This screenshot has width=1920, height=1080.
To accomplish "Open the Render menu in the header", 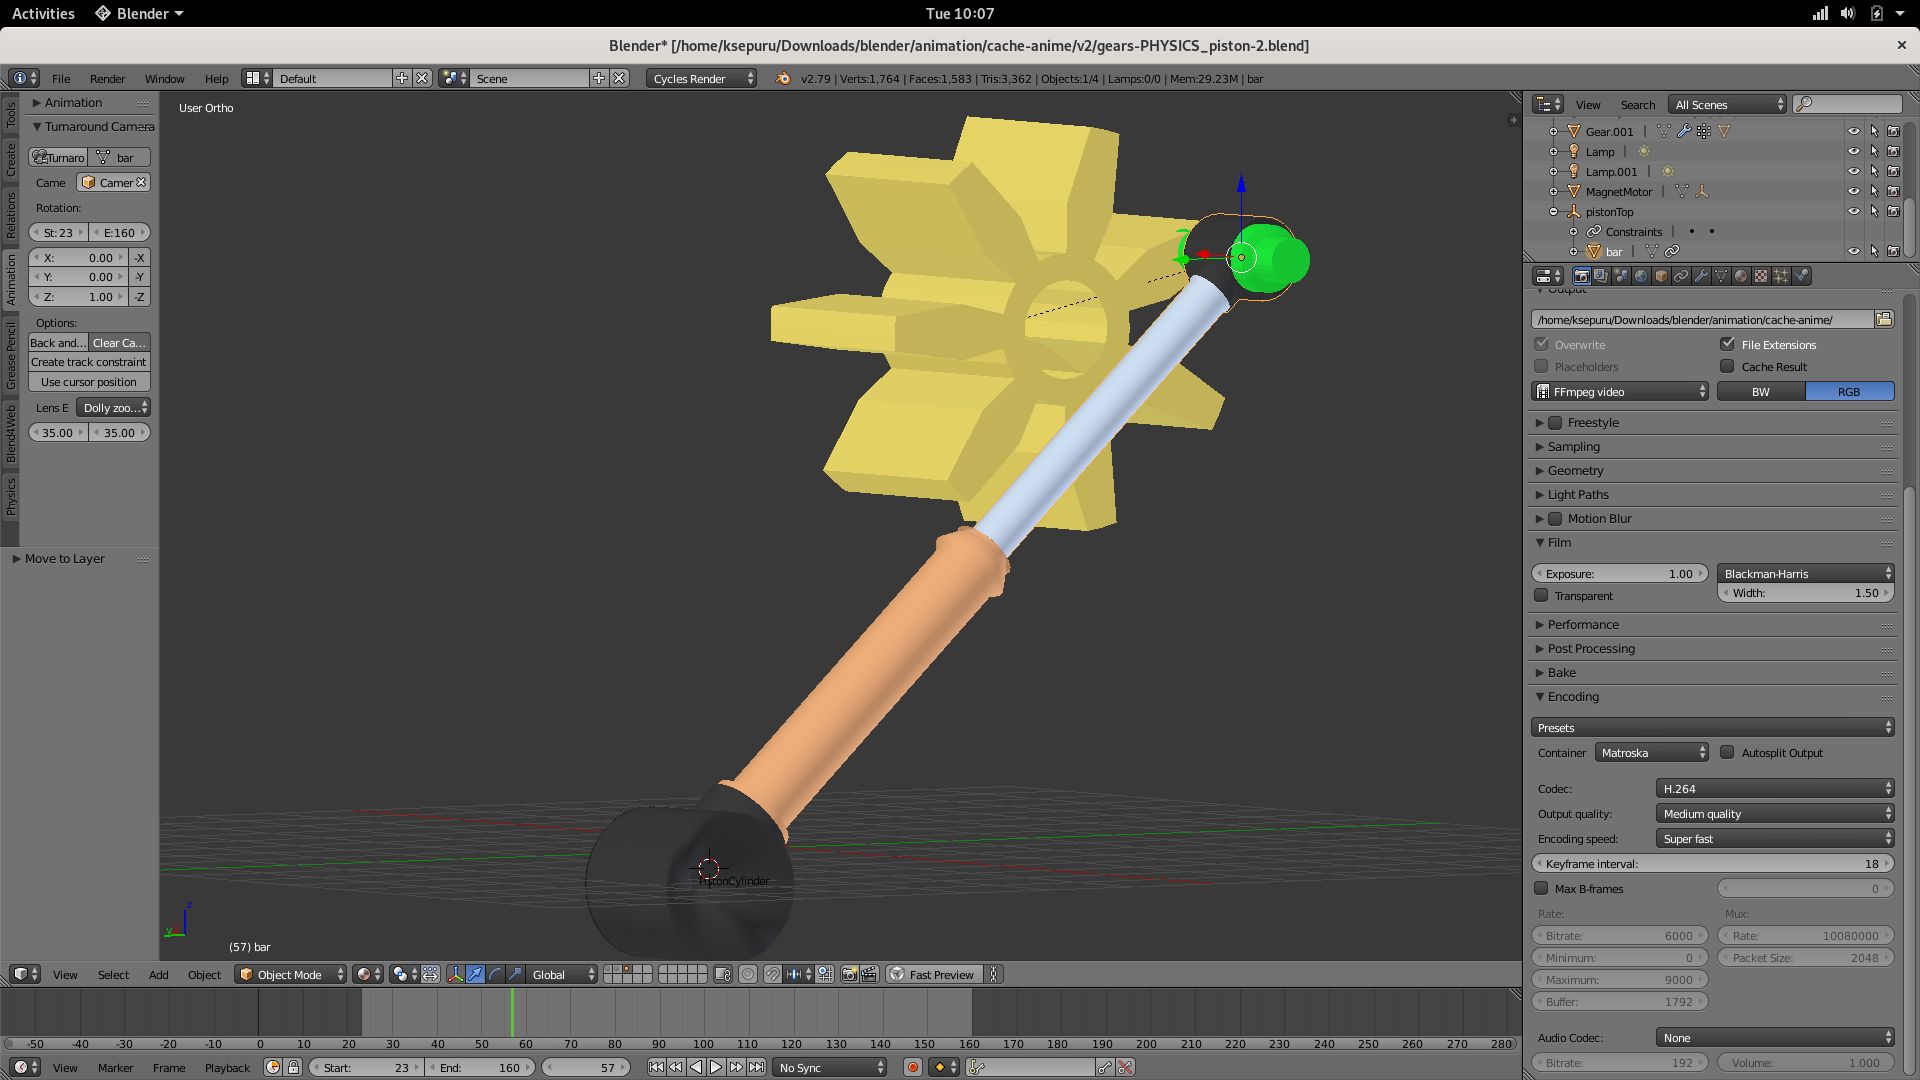I will click(107, 79).
